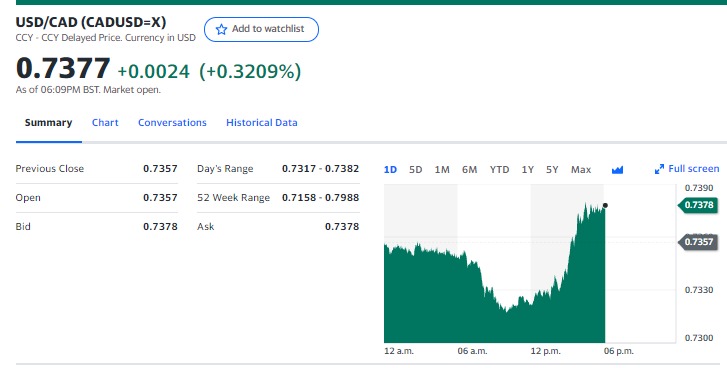Add USD/CAD to watchlist
Screen dimensions: 727x368
261,29
